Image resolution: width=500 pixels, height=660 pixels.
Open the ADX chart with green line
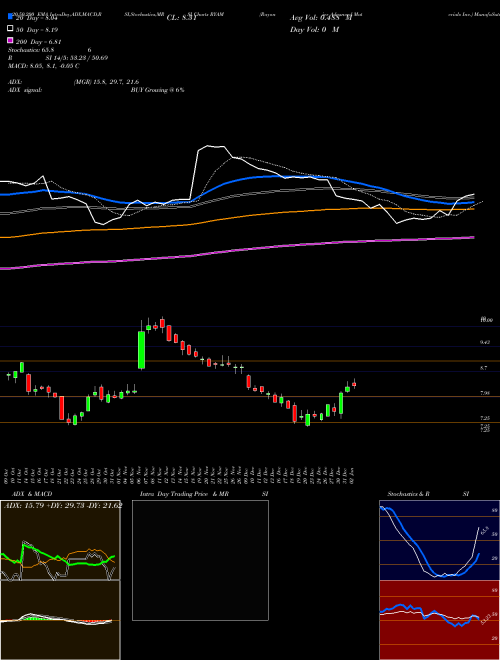(60, 540)
